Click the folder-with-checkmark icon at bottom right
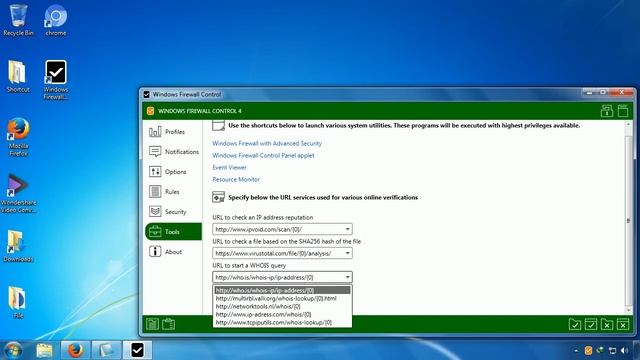This screenshot has width=640, height=360. pos(575,324)
